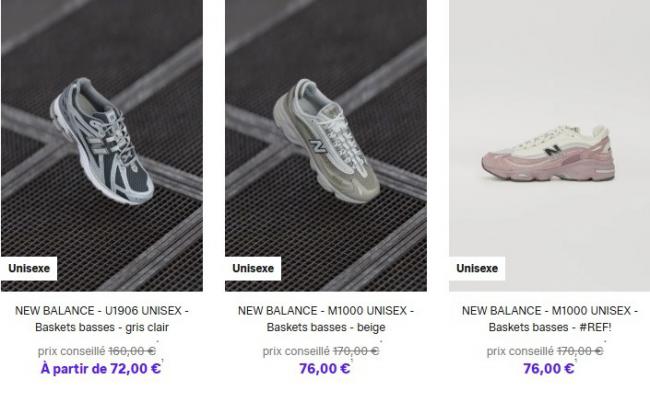Click the Unisexe badge on U1906 product
This screenshot has width=650, height=402.
point(29,269)
